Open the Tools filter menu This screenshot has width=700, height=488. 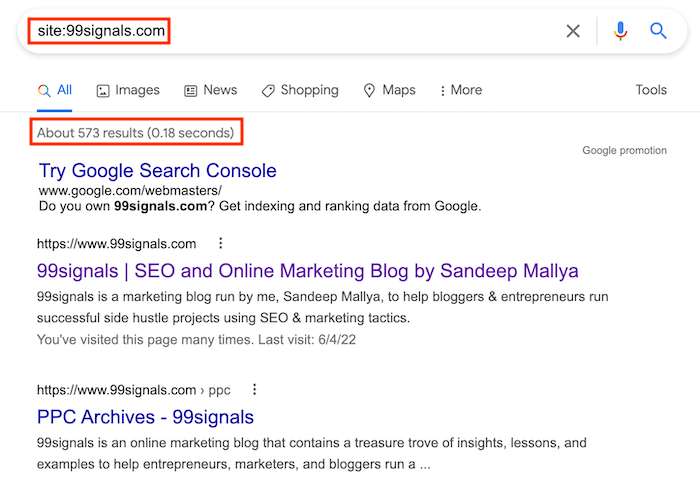click(x=651, y=90)
